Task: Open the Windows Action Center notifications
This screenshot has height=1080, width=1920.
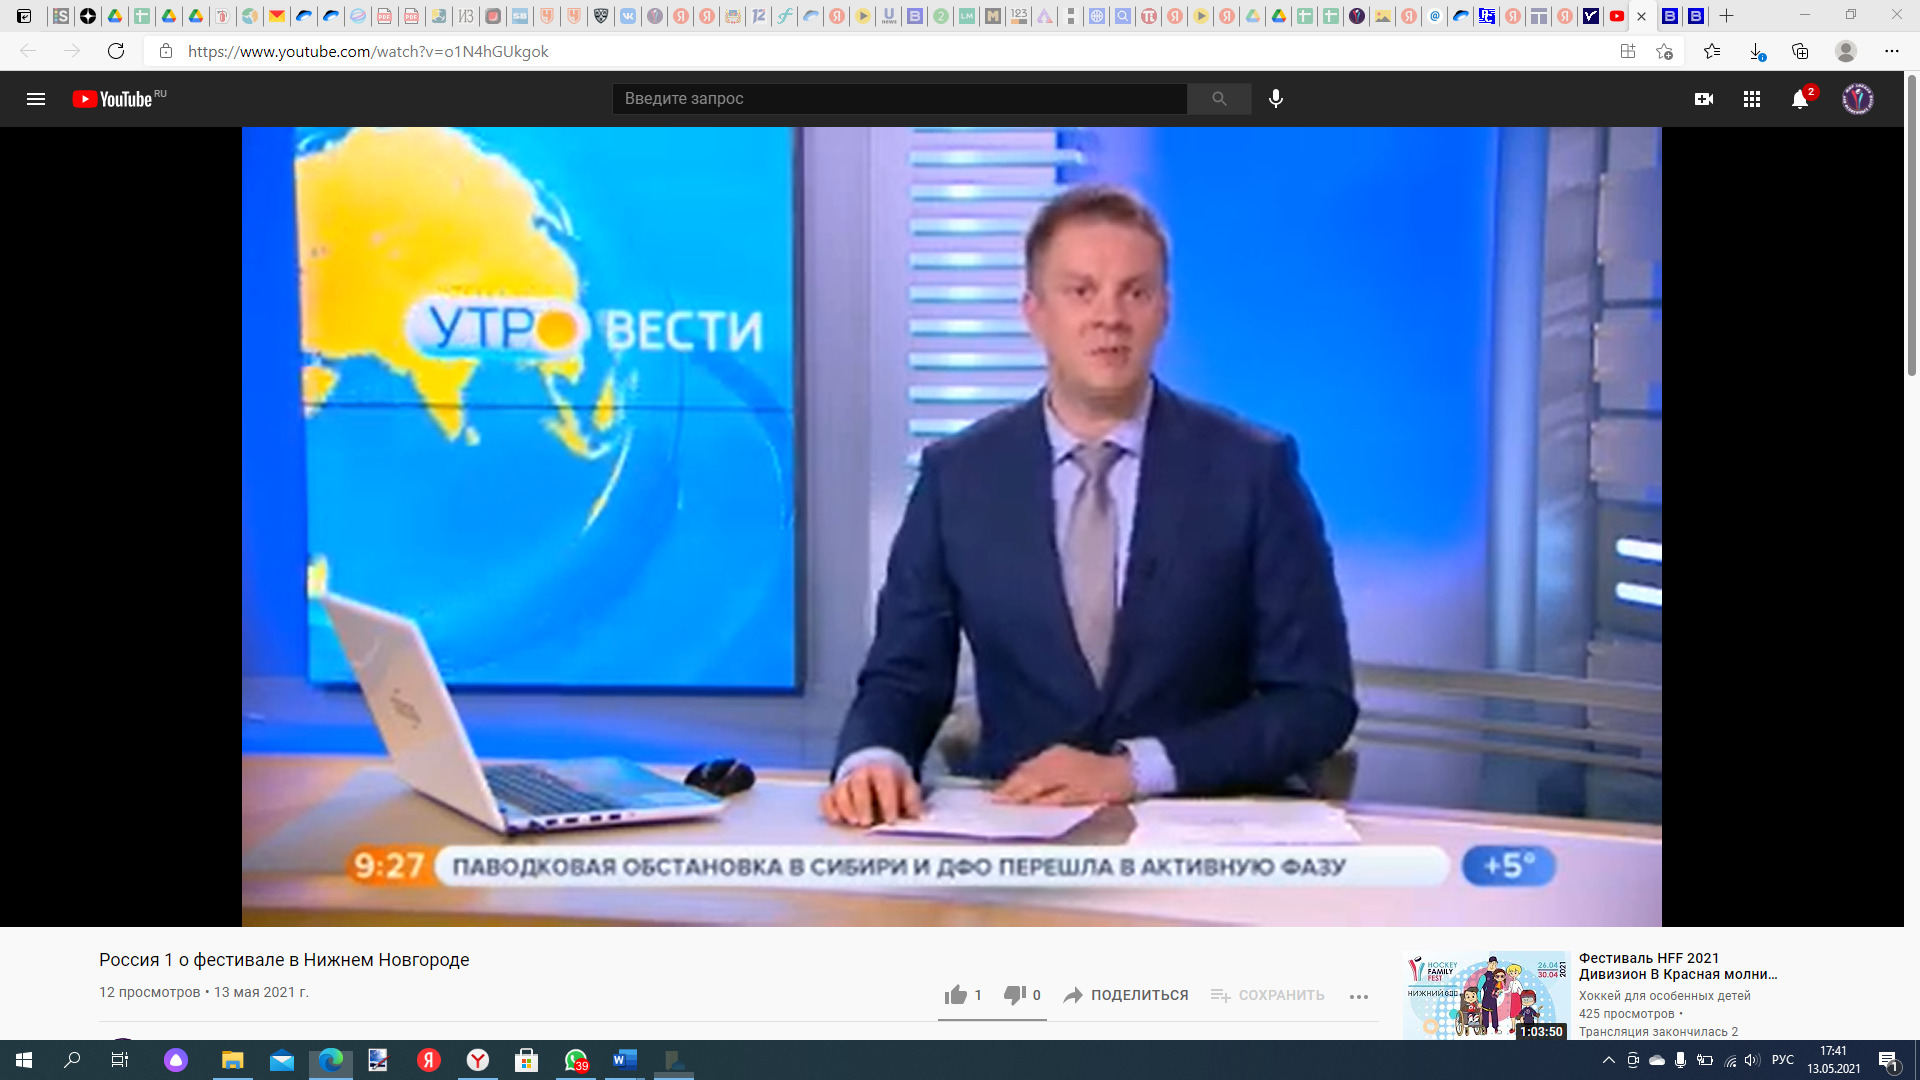Action: click(x=1889, y=1060)
